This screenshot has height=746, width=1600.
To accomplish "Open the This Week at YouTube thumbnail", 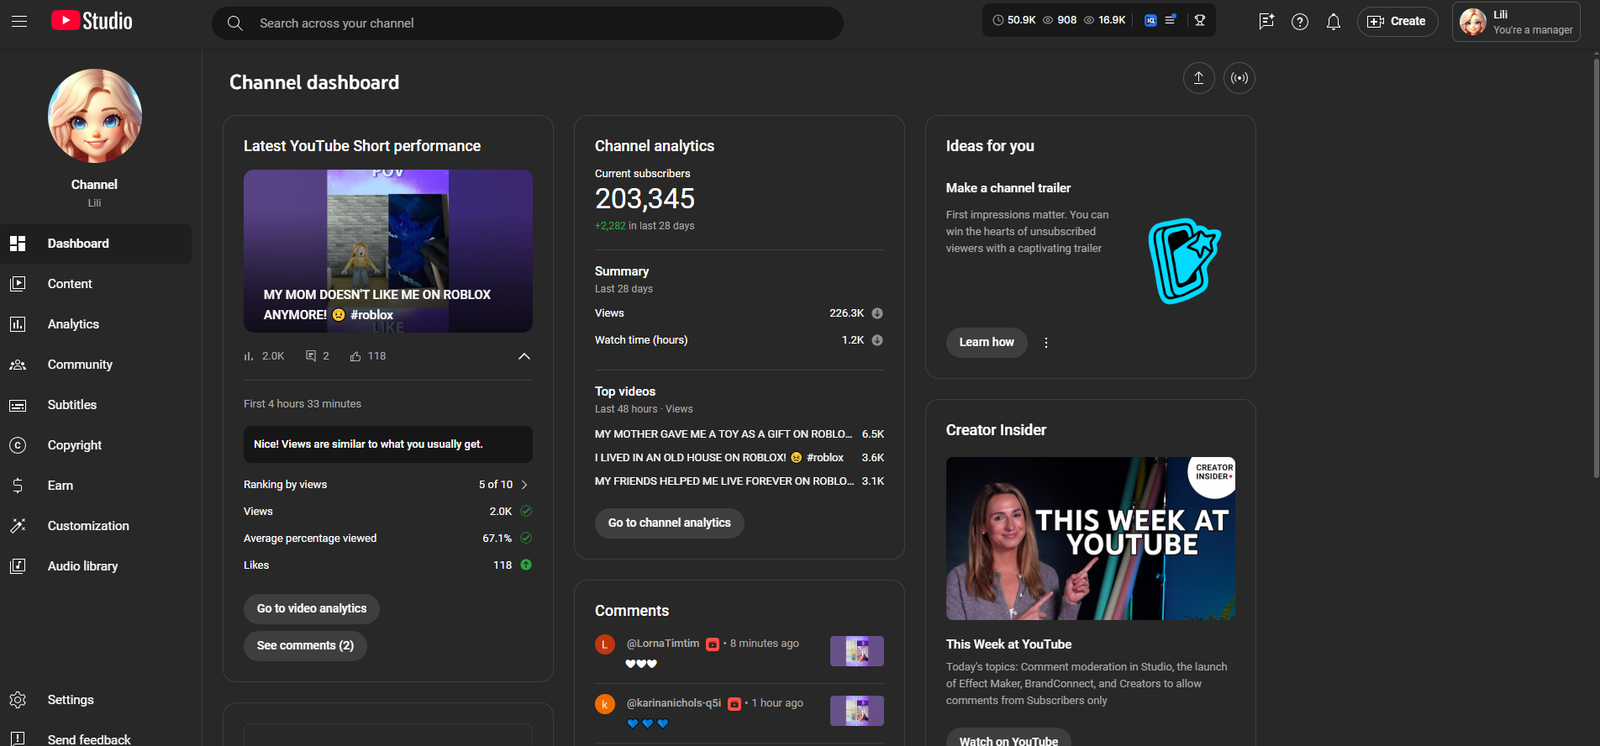I will (x=1090, y=538).
